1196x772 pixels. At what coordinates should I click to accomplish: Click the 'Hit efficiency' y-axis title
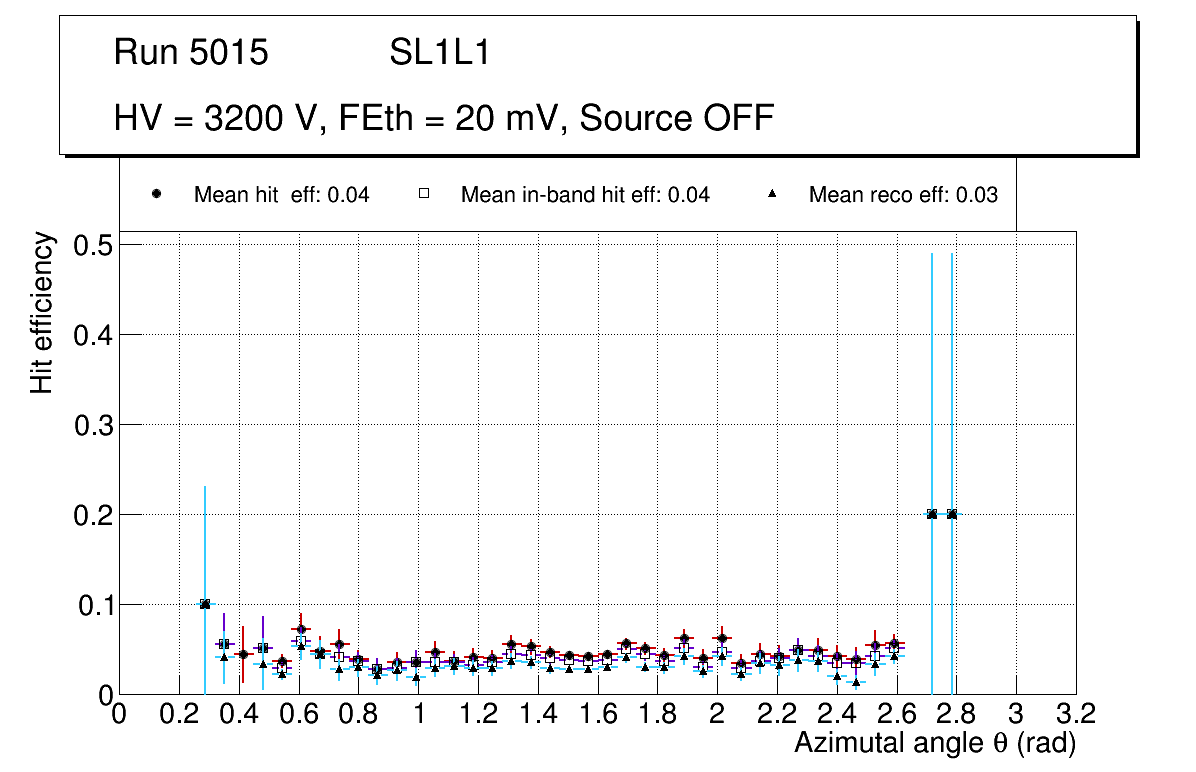[x=42, y=313]
